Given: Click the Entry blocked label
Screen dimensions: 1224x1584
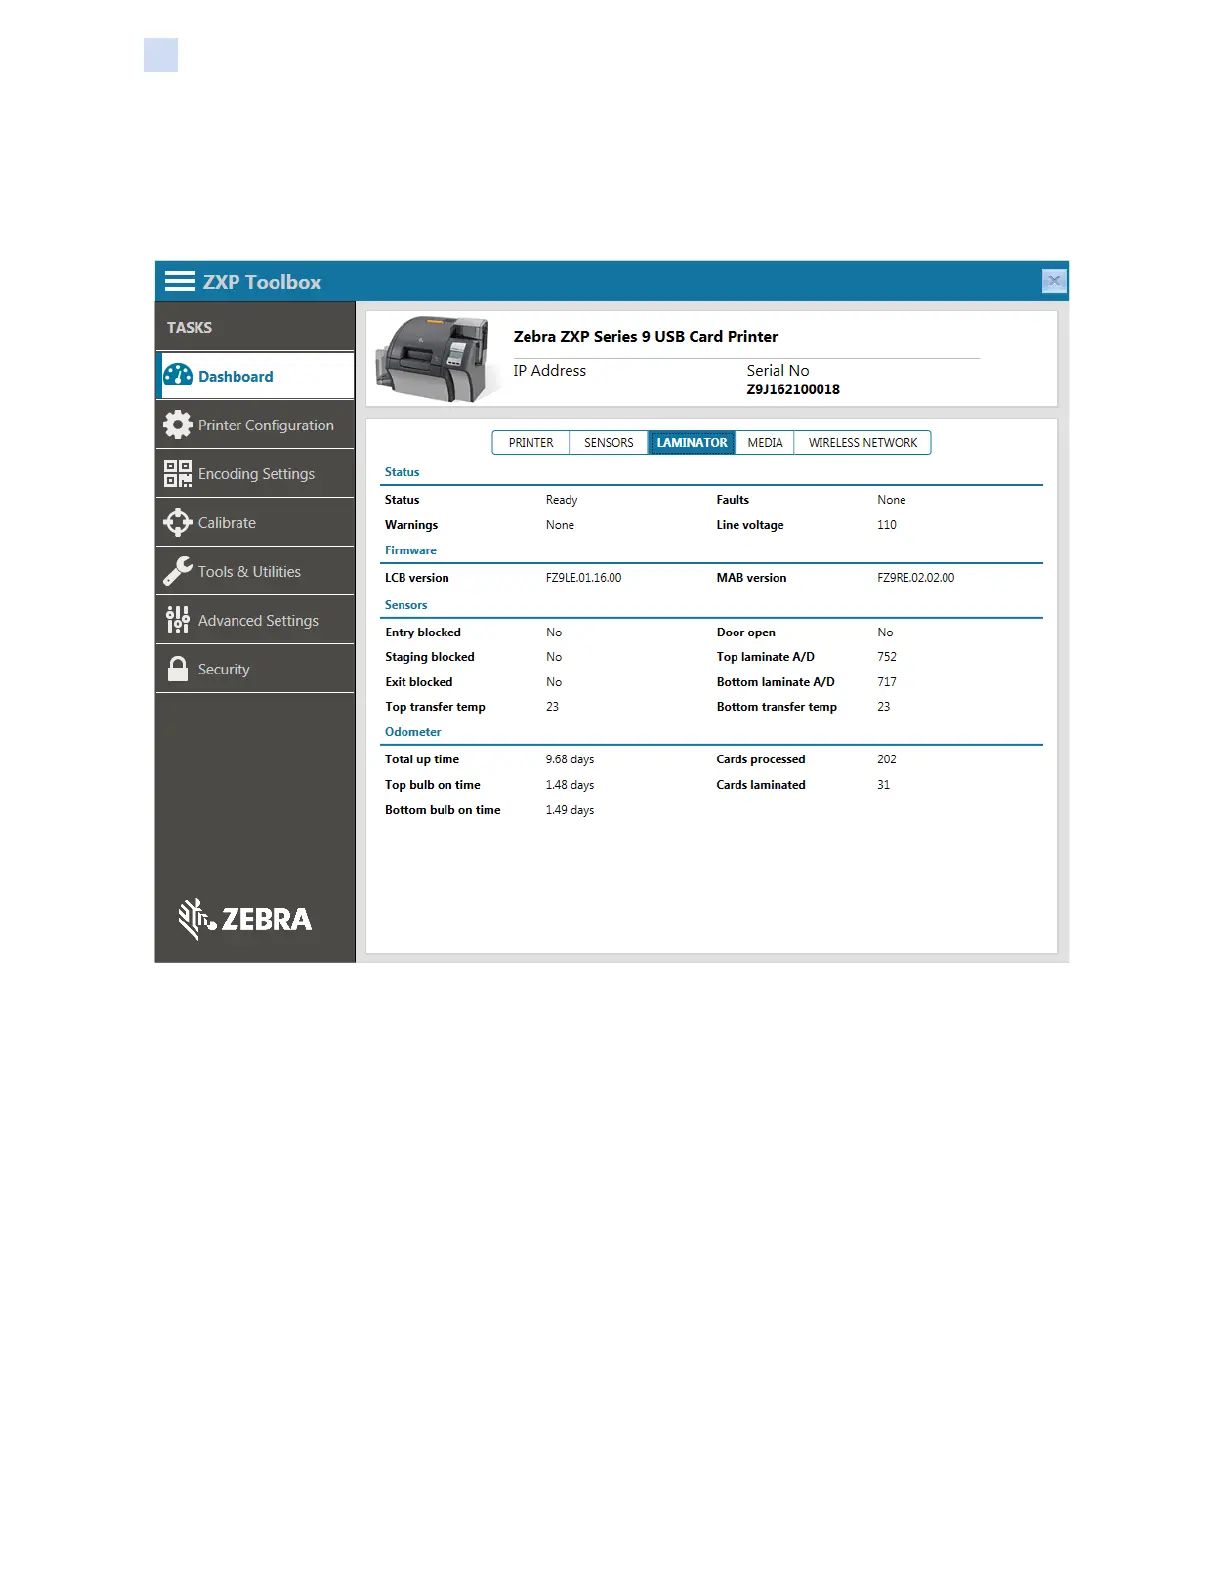Looking at the screenshot, I should pyautogui.click(x=423, y=633).
